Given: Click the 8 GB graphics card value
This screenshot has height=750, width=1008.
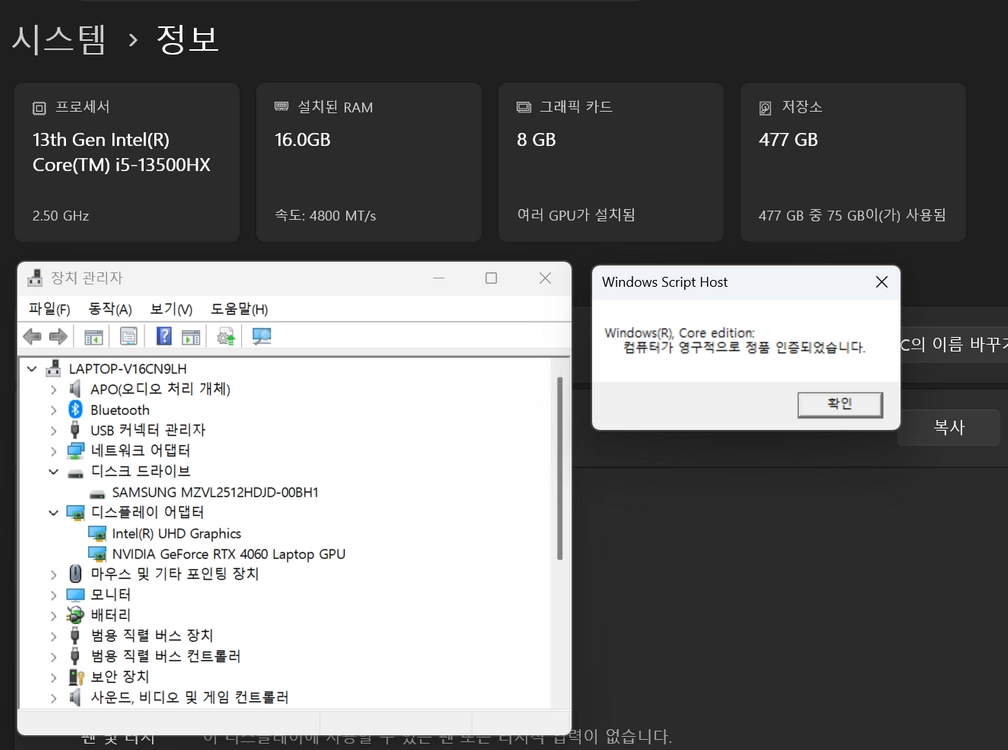Looking at the screenshot, I should click(x=536, y=139).
